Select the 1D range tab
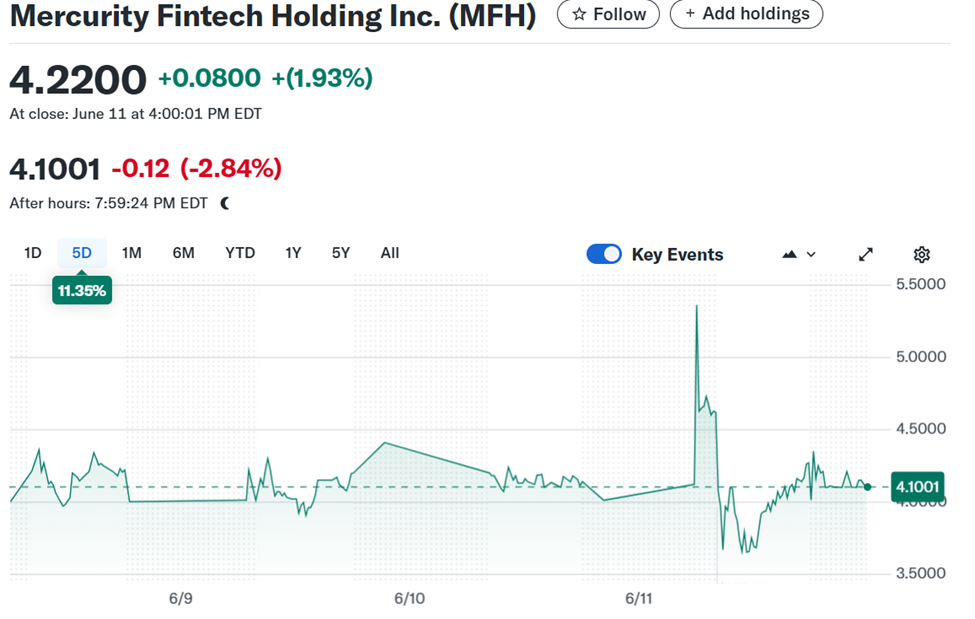 (33, 253)
